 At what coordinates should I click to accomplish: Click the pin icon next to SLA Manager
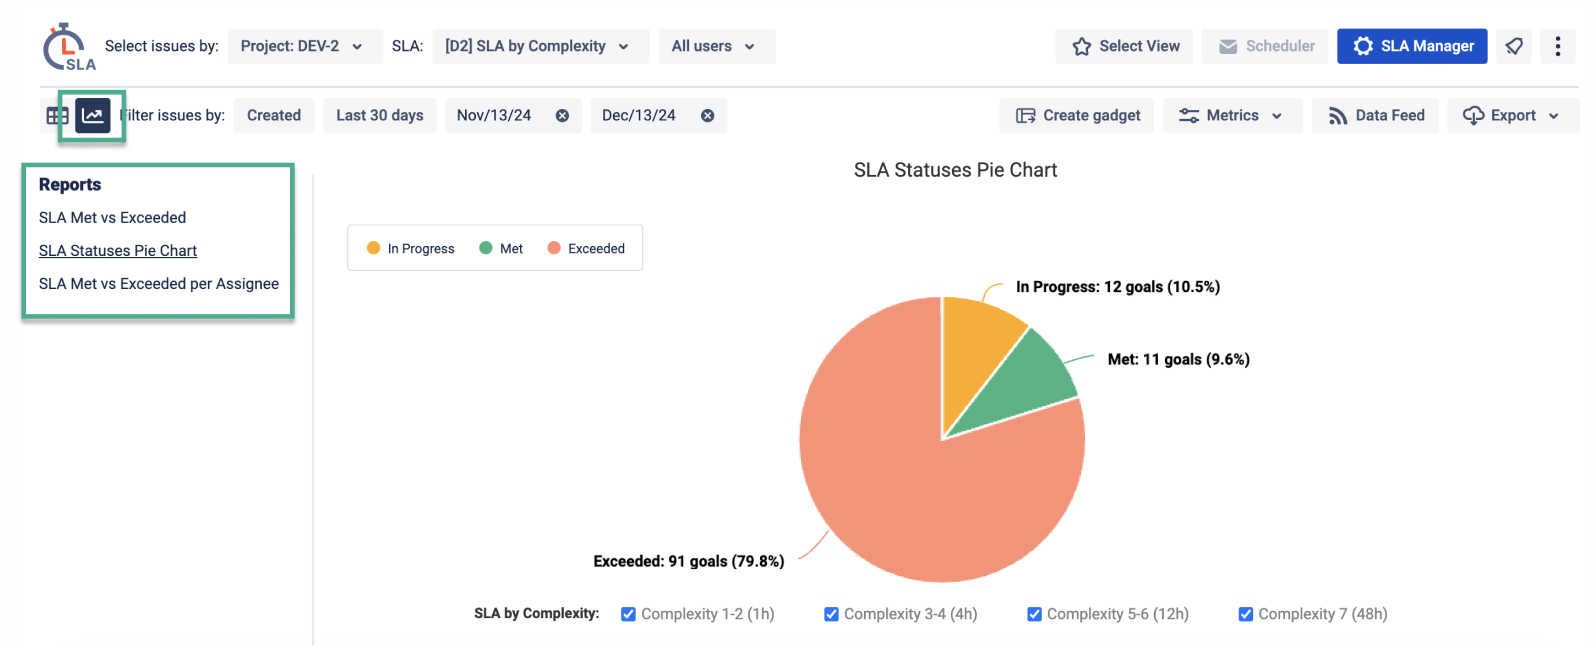click(1515, 46)
